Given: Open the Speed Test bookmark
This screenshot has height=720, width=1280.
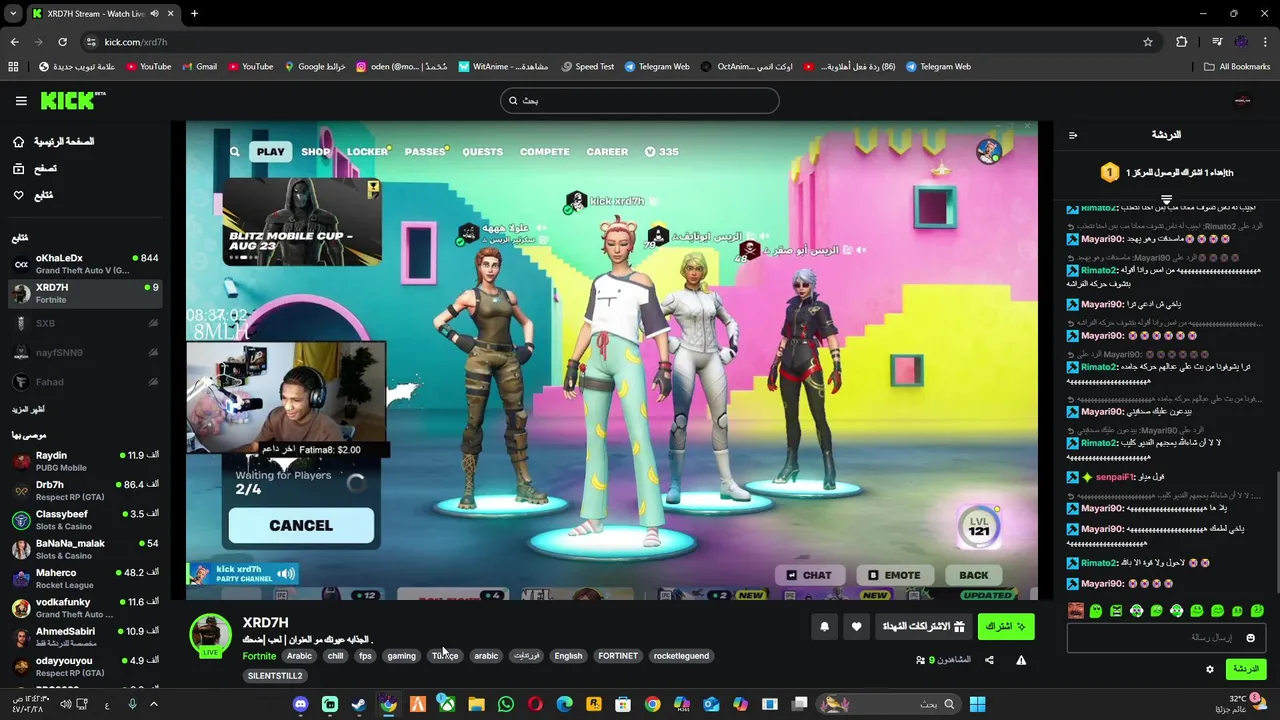Looking at the screenshot, I should tap(587, 67).
